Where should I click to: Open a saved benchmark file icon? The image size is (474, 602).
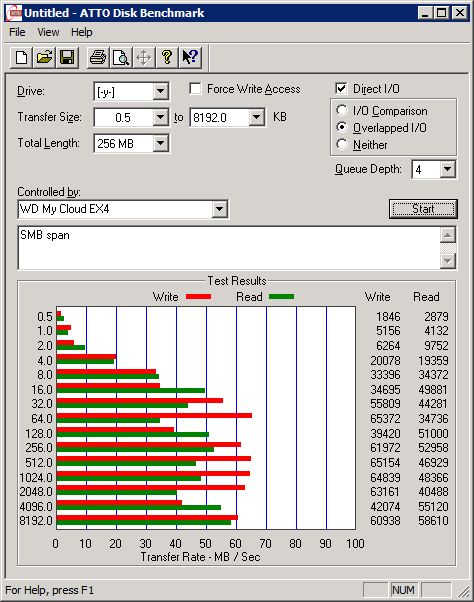[x=44, y=58]
